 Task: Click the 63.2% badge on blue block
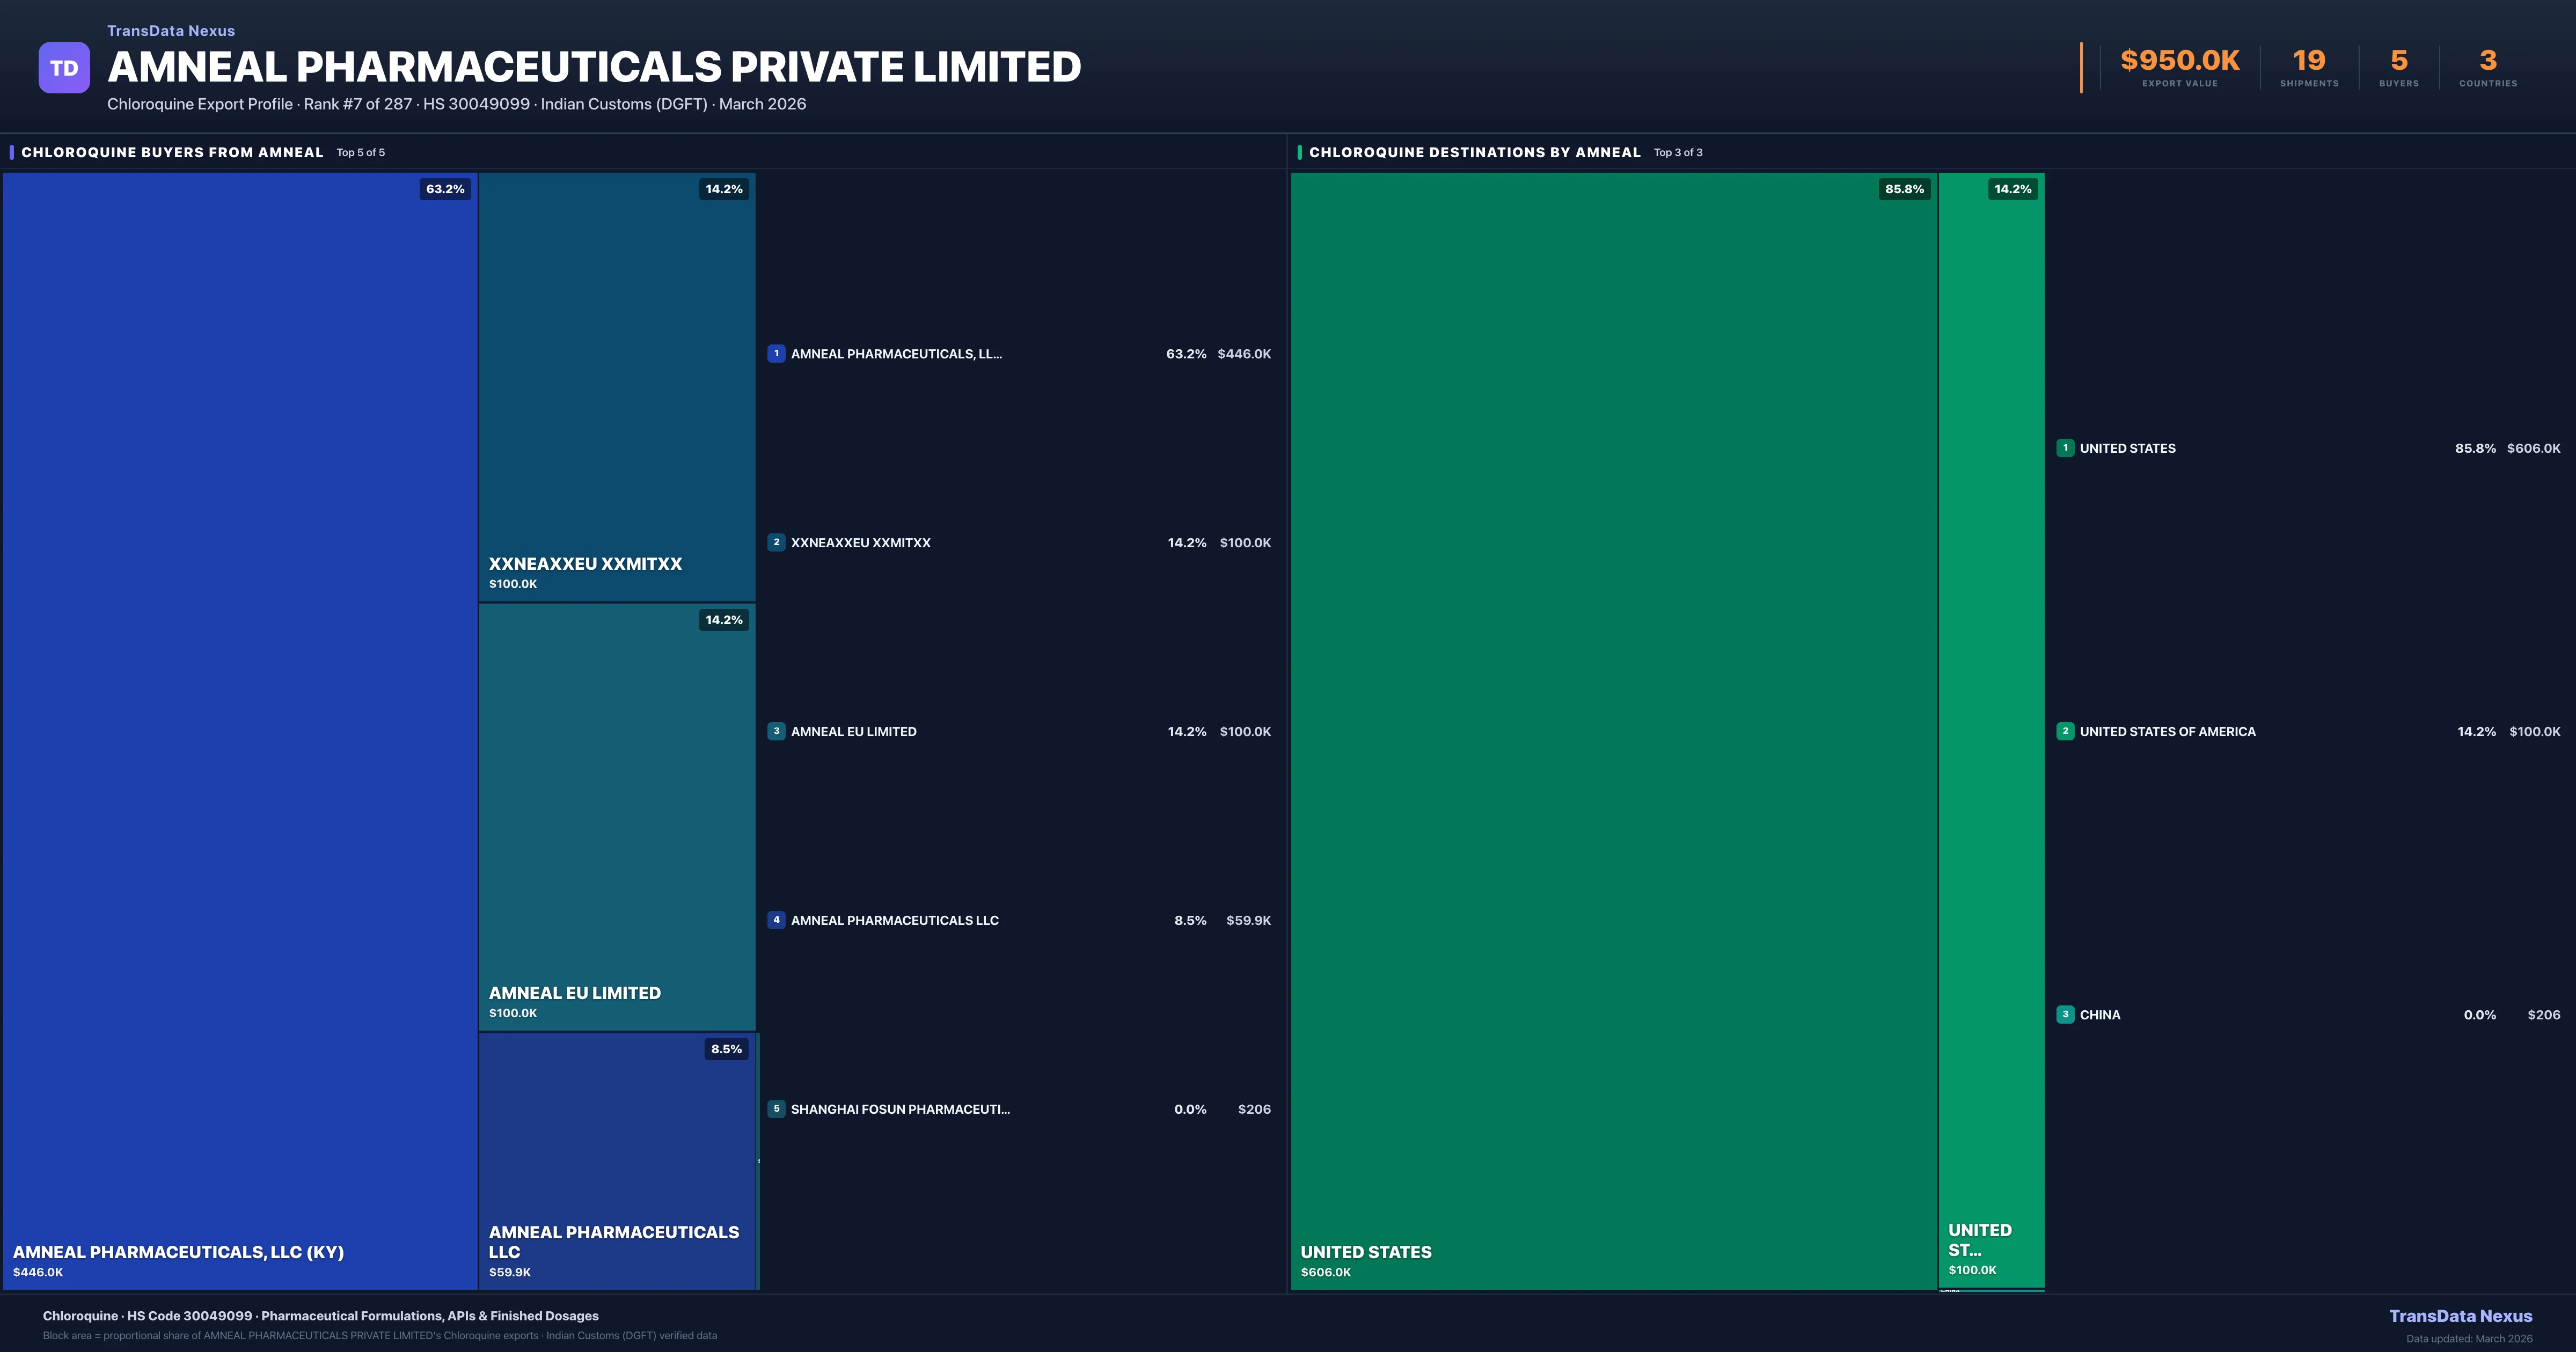(x=445, y=189)
